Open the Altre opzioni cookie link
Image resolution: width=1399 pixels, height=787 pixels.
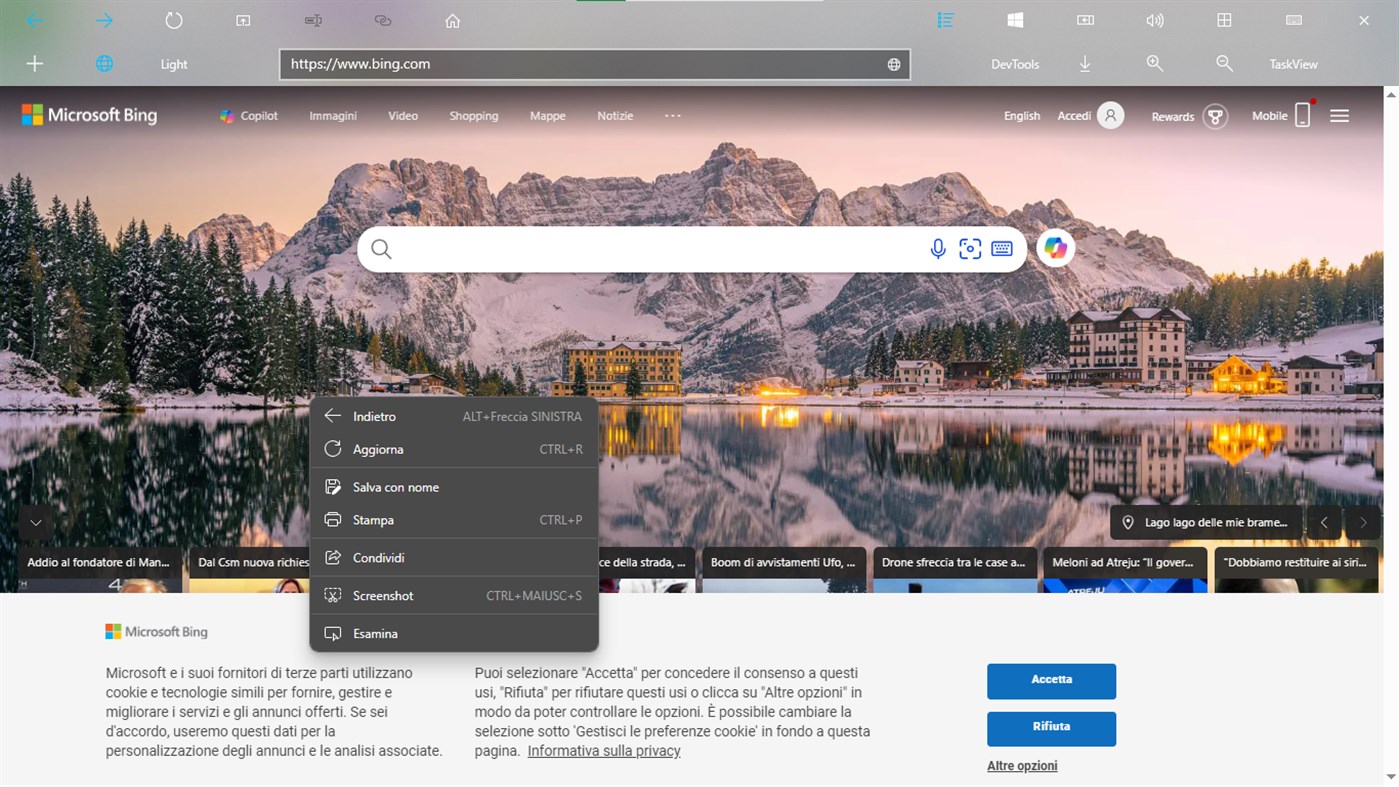coord(1022,766)
